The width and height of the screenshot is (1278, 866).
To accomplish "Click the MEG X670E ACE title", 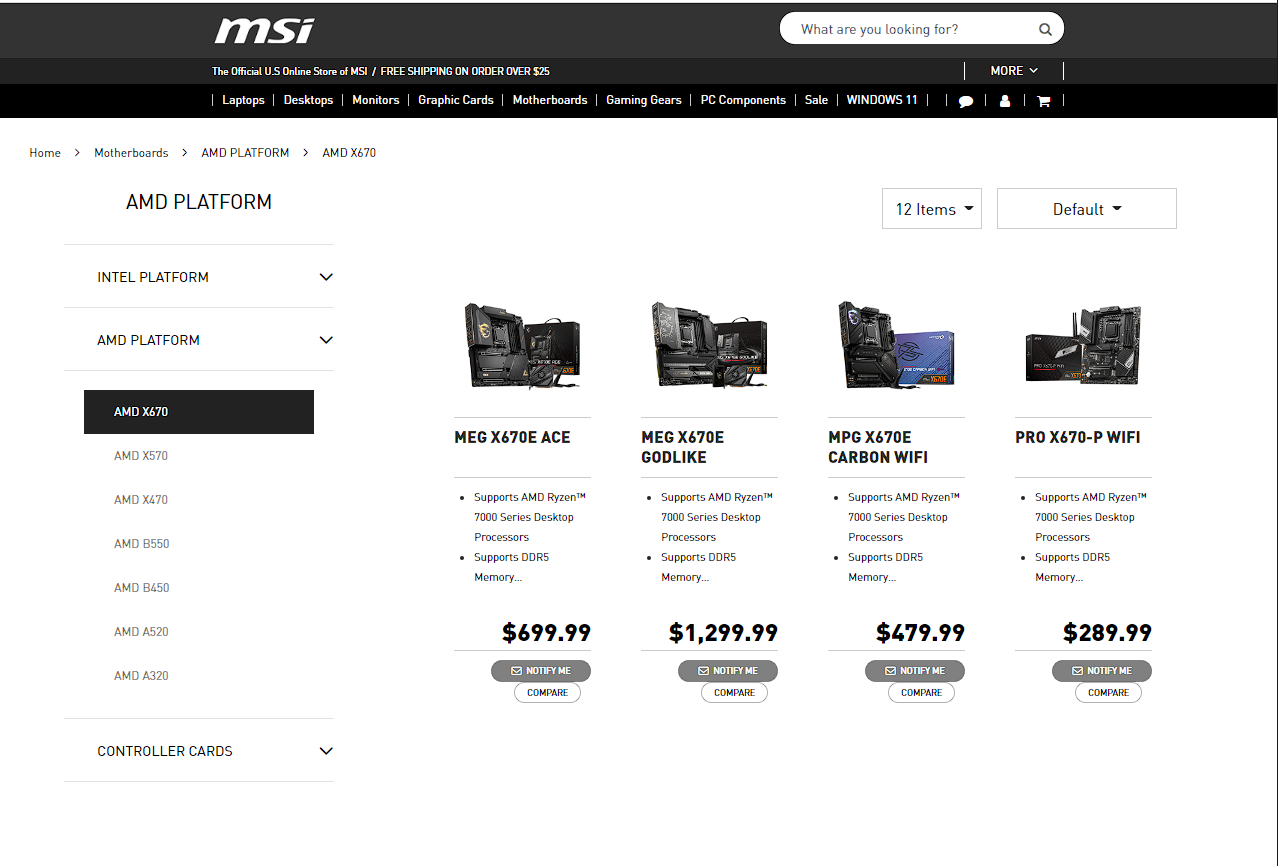I will pyautogui.click(x=512, y=437).
